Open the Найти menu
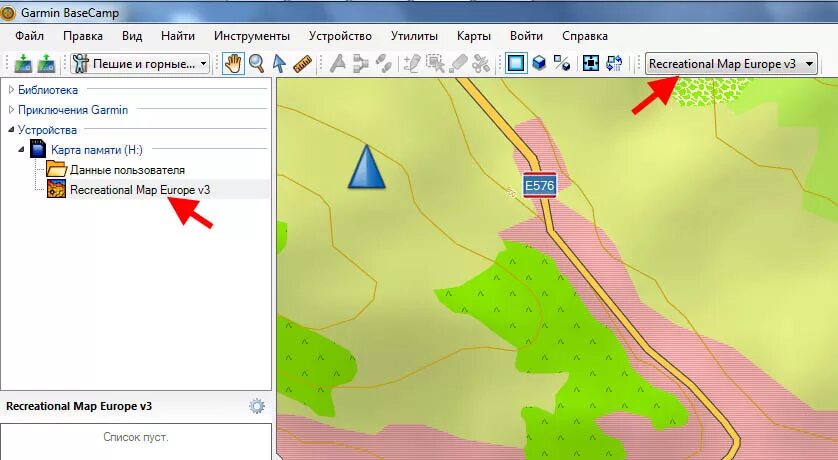838x460 pixels. click(x=178, y=36)
